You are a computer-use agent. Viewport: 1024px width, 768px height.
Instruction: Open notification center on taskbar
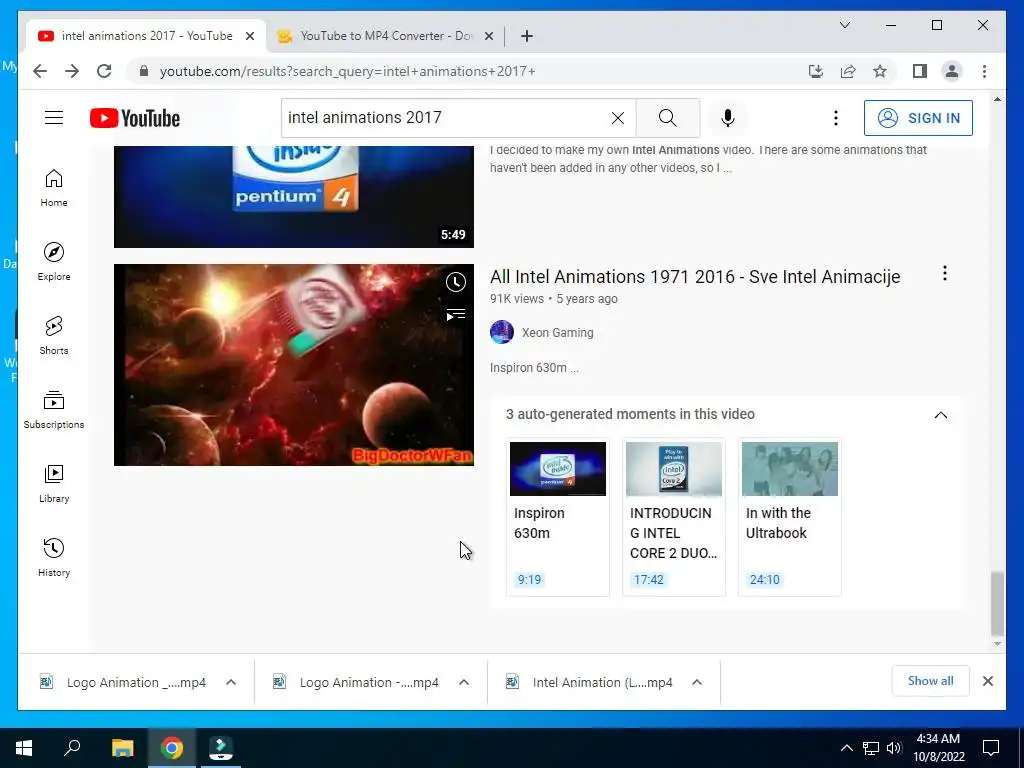(x=991, y=748)
